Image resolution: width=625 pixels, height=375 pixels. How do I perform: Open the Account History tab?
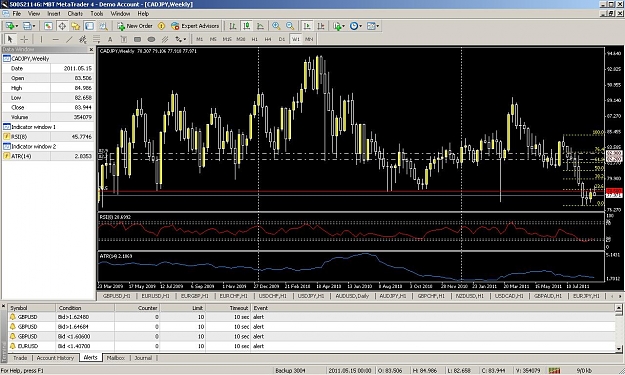click(55, 358)
